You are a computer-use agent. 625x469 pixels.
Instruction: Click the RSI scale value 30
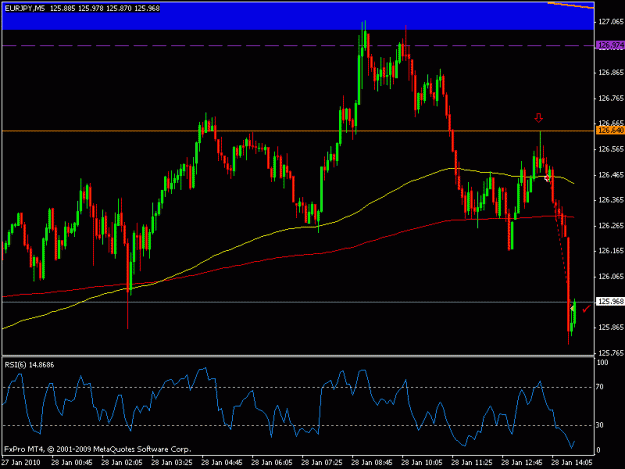click(x=600, y=425)
